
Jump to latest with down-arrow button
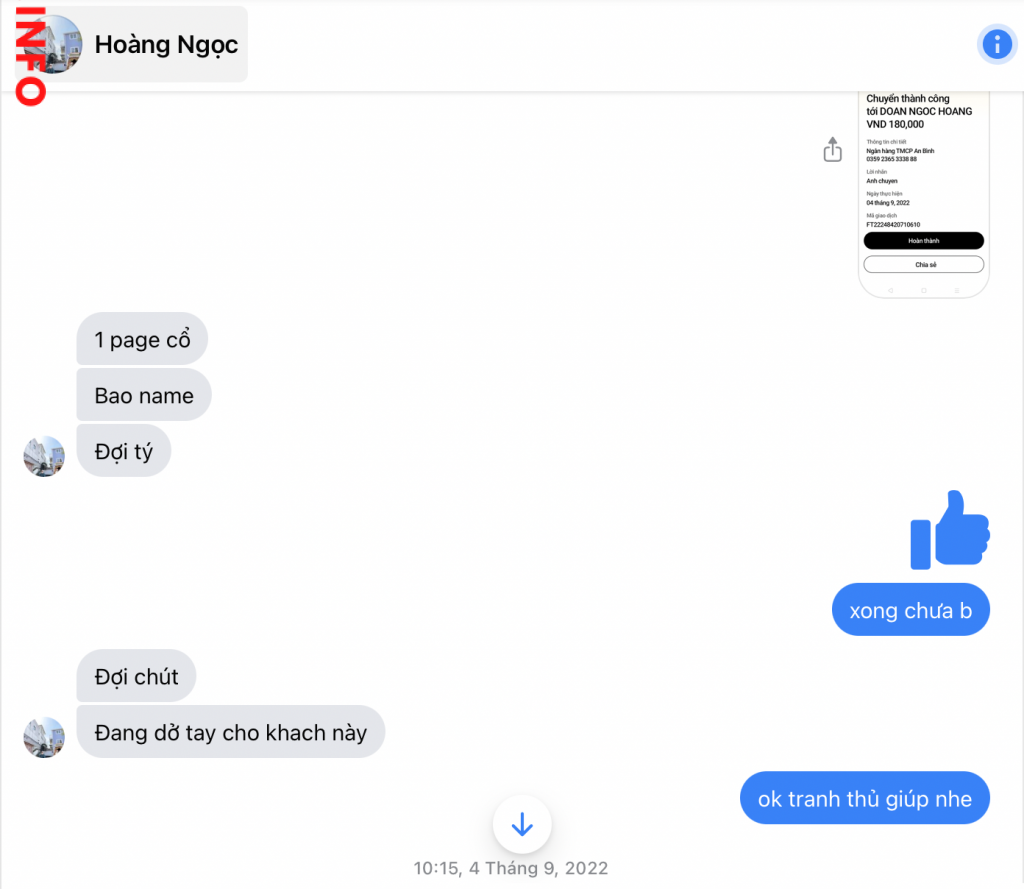(522, 824)
